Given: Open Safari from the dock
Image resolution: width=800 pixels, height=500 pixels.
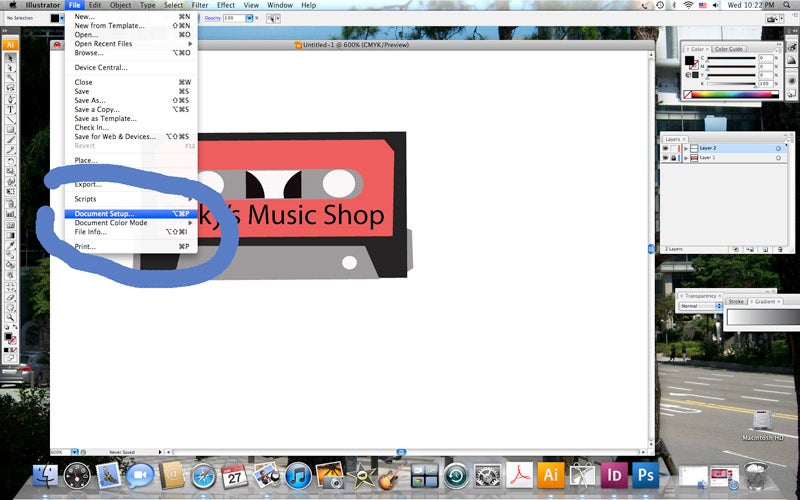Looking at the screenshot, I should click(x=203, y=473).
